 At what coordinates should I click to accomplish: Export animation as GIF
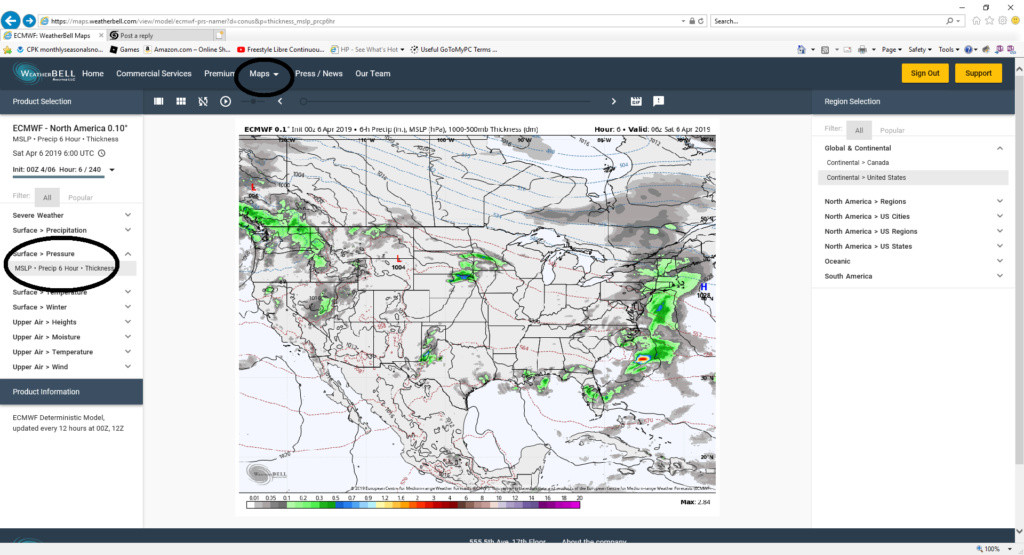(x=636, y=101)
